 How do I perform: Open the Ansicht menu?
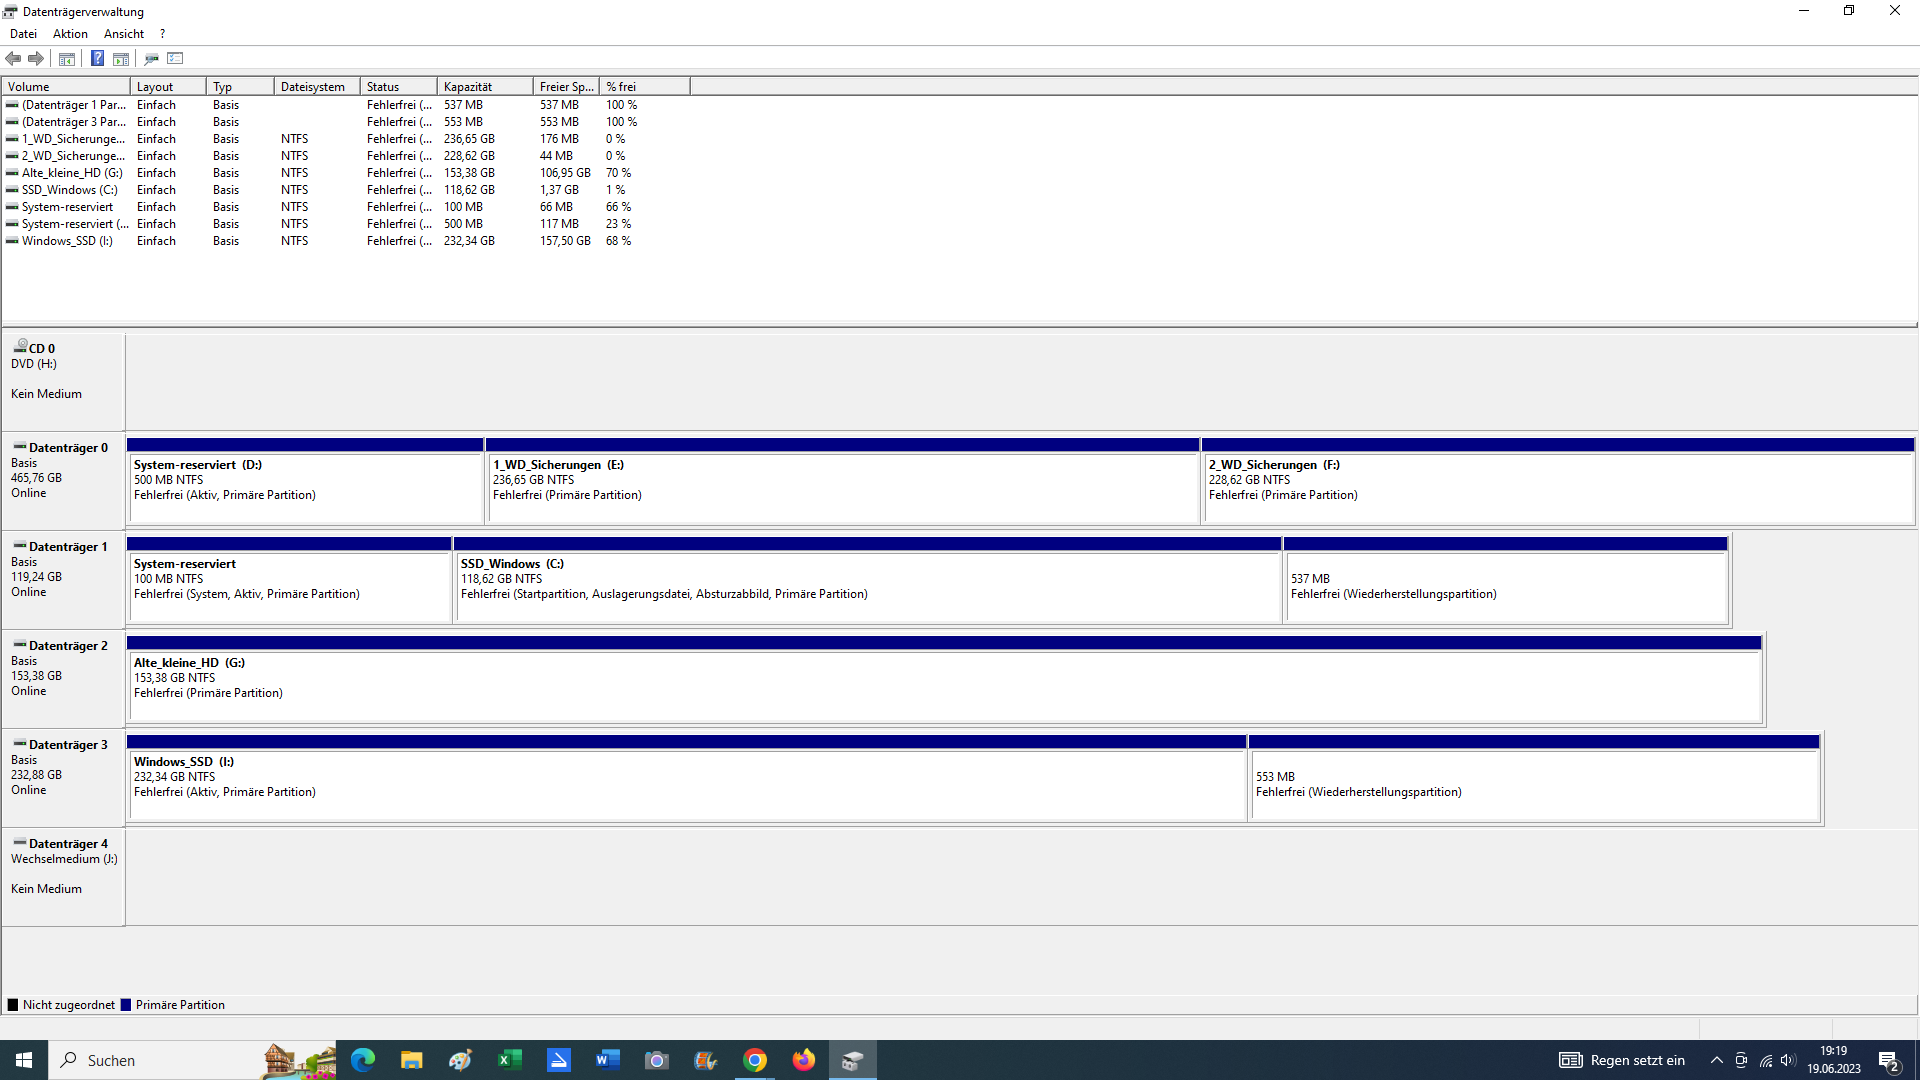tap(124, 34)
